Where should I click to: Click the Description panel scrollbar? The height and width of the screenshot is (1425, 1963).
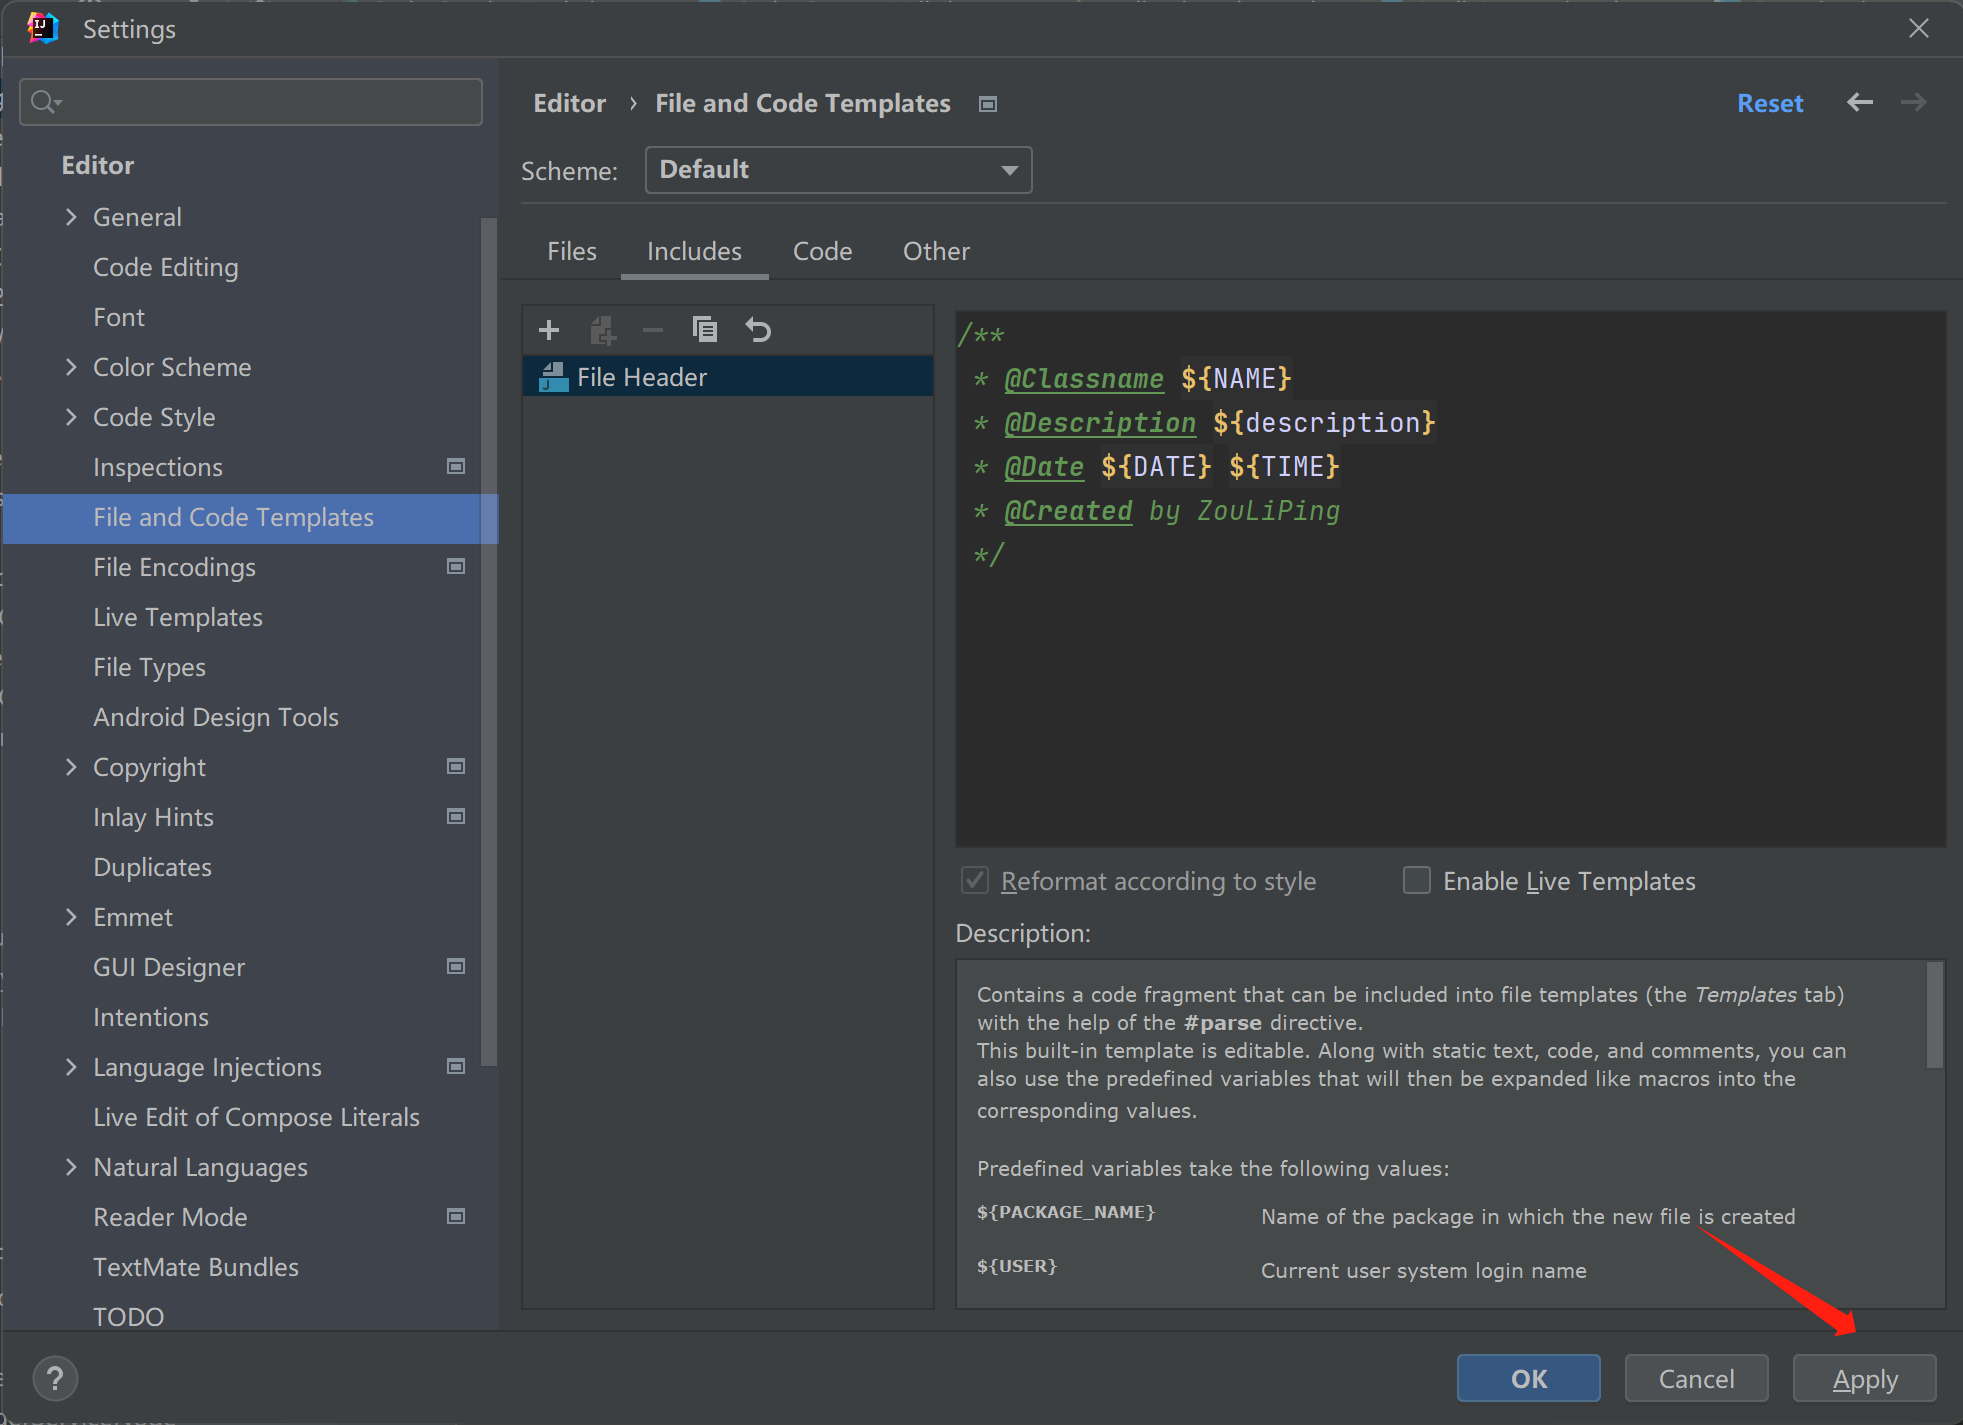(x=1935, y=1014)
